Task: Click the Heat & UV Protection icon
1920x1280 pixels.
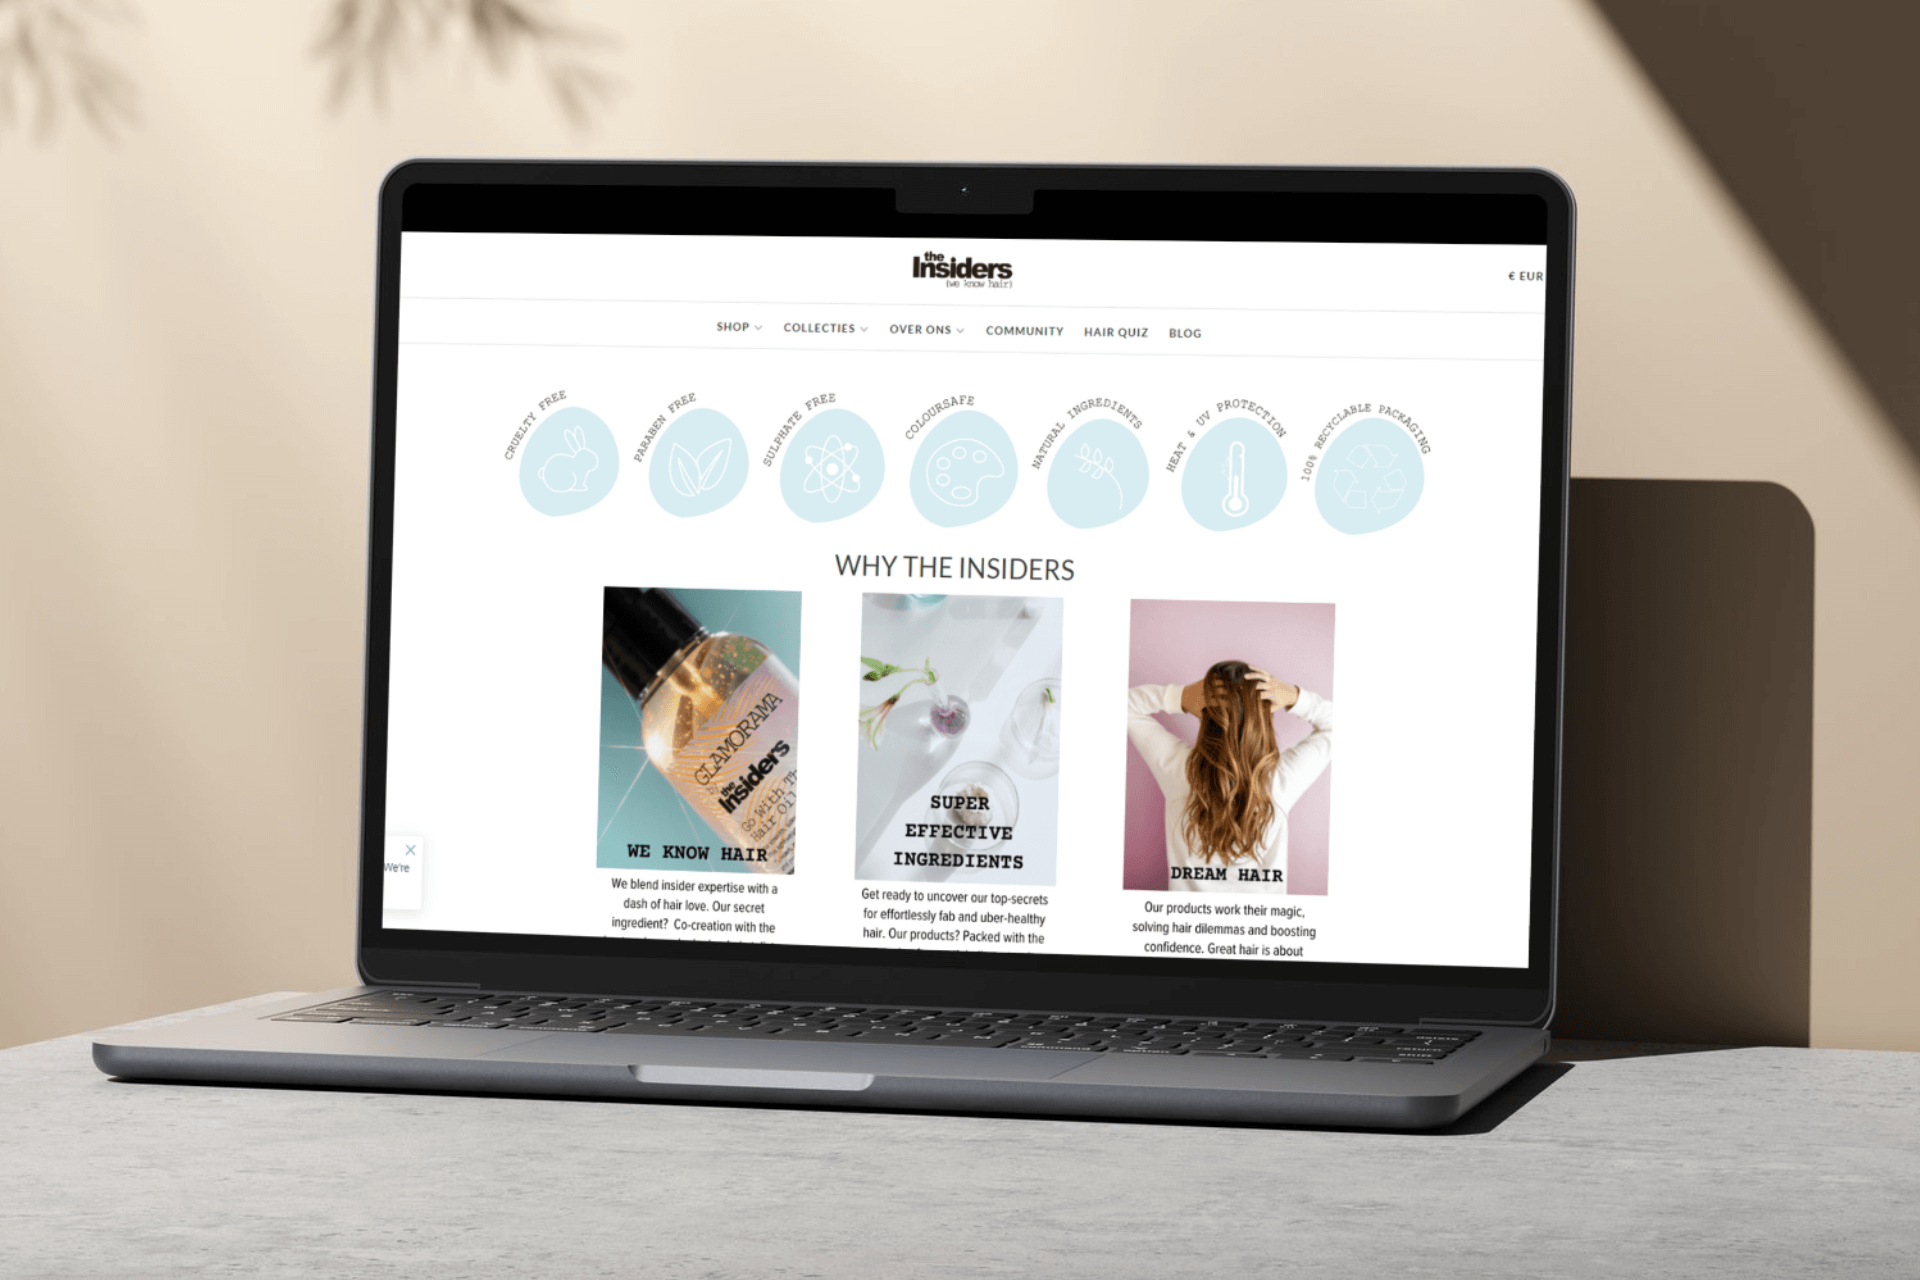Action: pyautogui.click(x=1231, y=457)
